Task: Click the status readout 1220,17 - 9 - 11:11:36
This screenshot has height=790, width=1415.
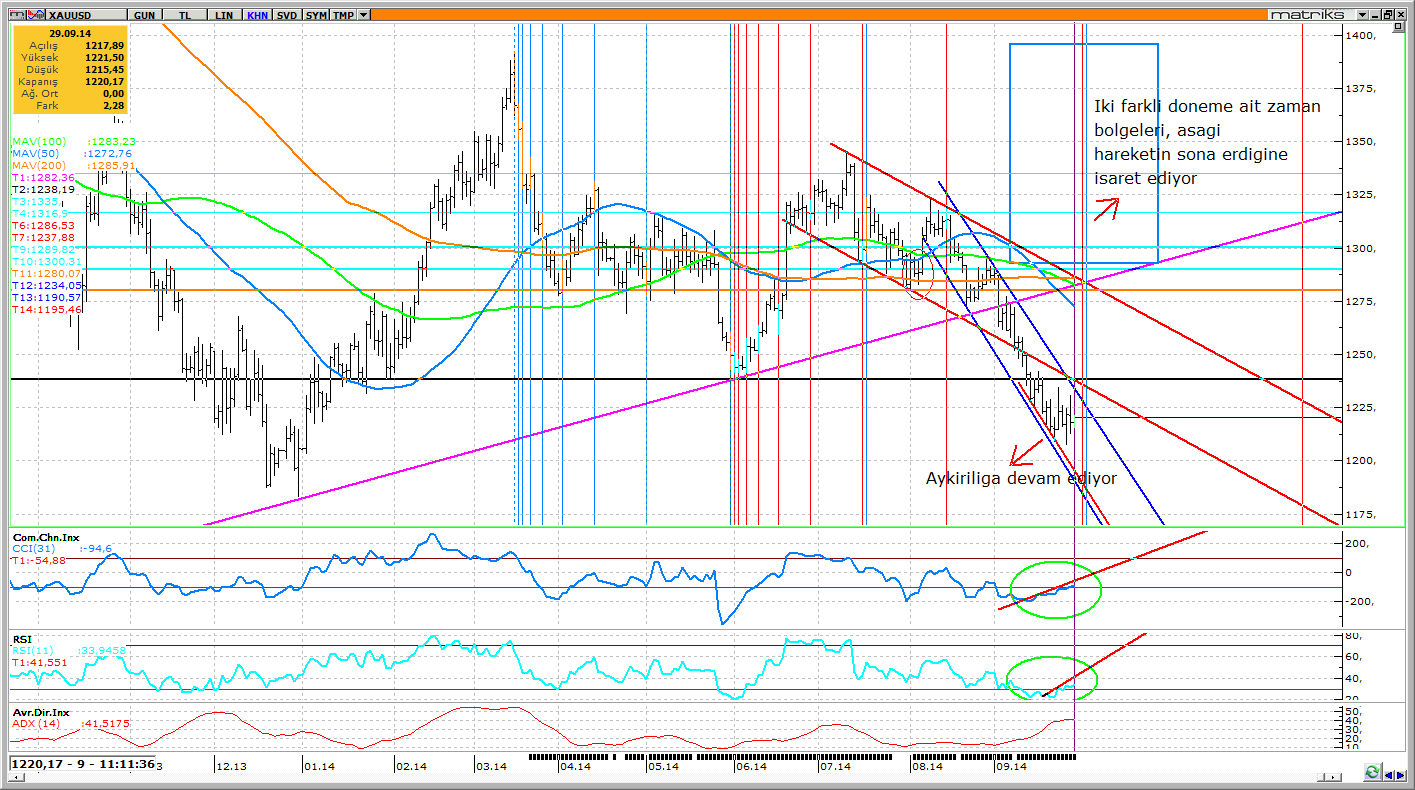Action: tap(83, 763)
